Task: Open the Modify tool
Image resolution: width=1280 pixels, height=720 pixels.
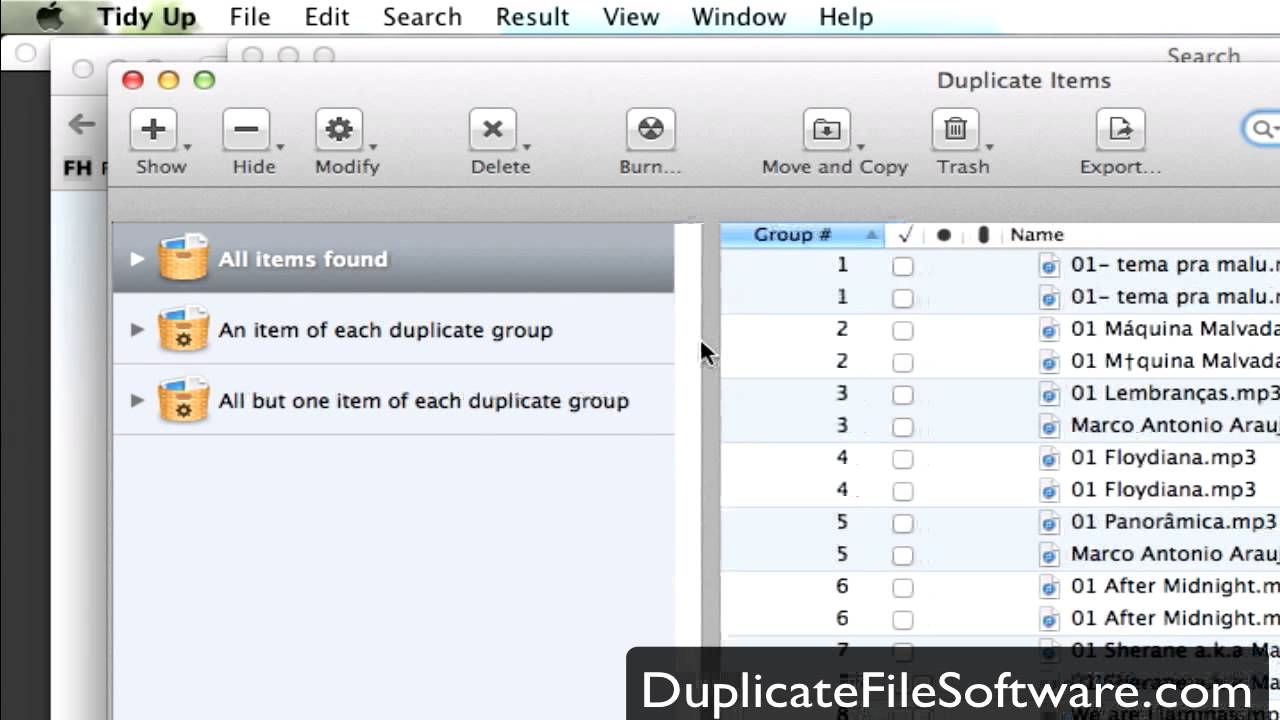Action: click(x=339, y=130)
